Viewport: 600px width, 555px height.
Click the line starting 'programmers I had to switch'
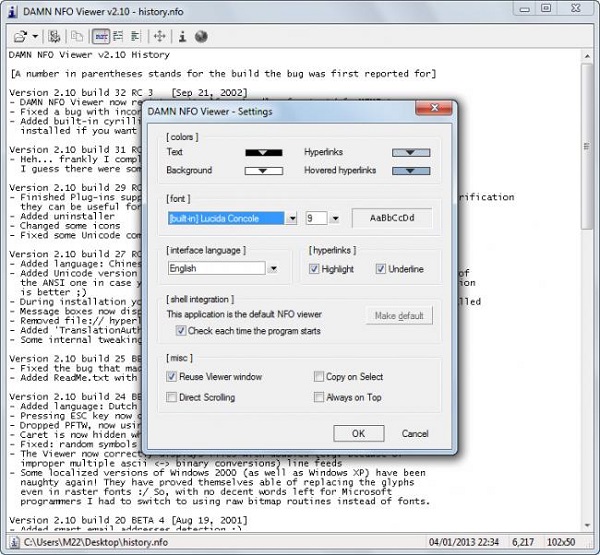225,501
